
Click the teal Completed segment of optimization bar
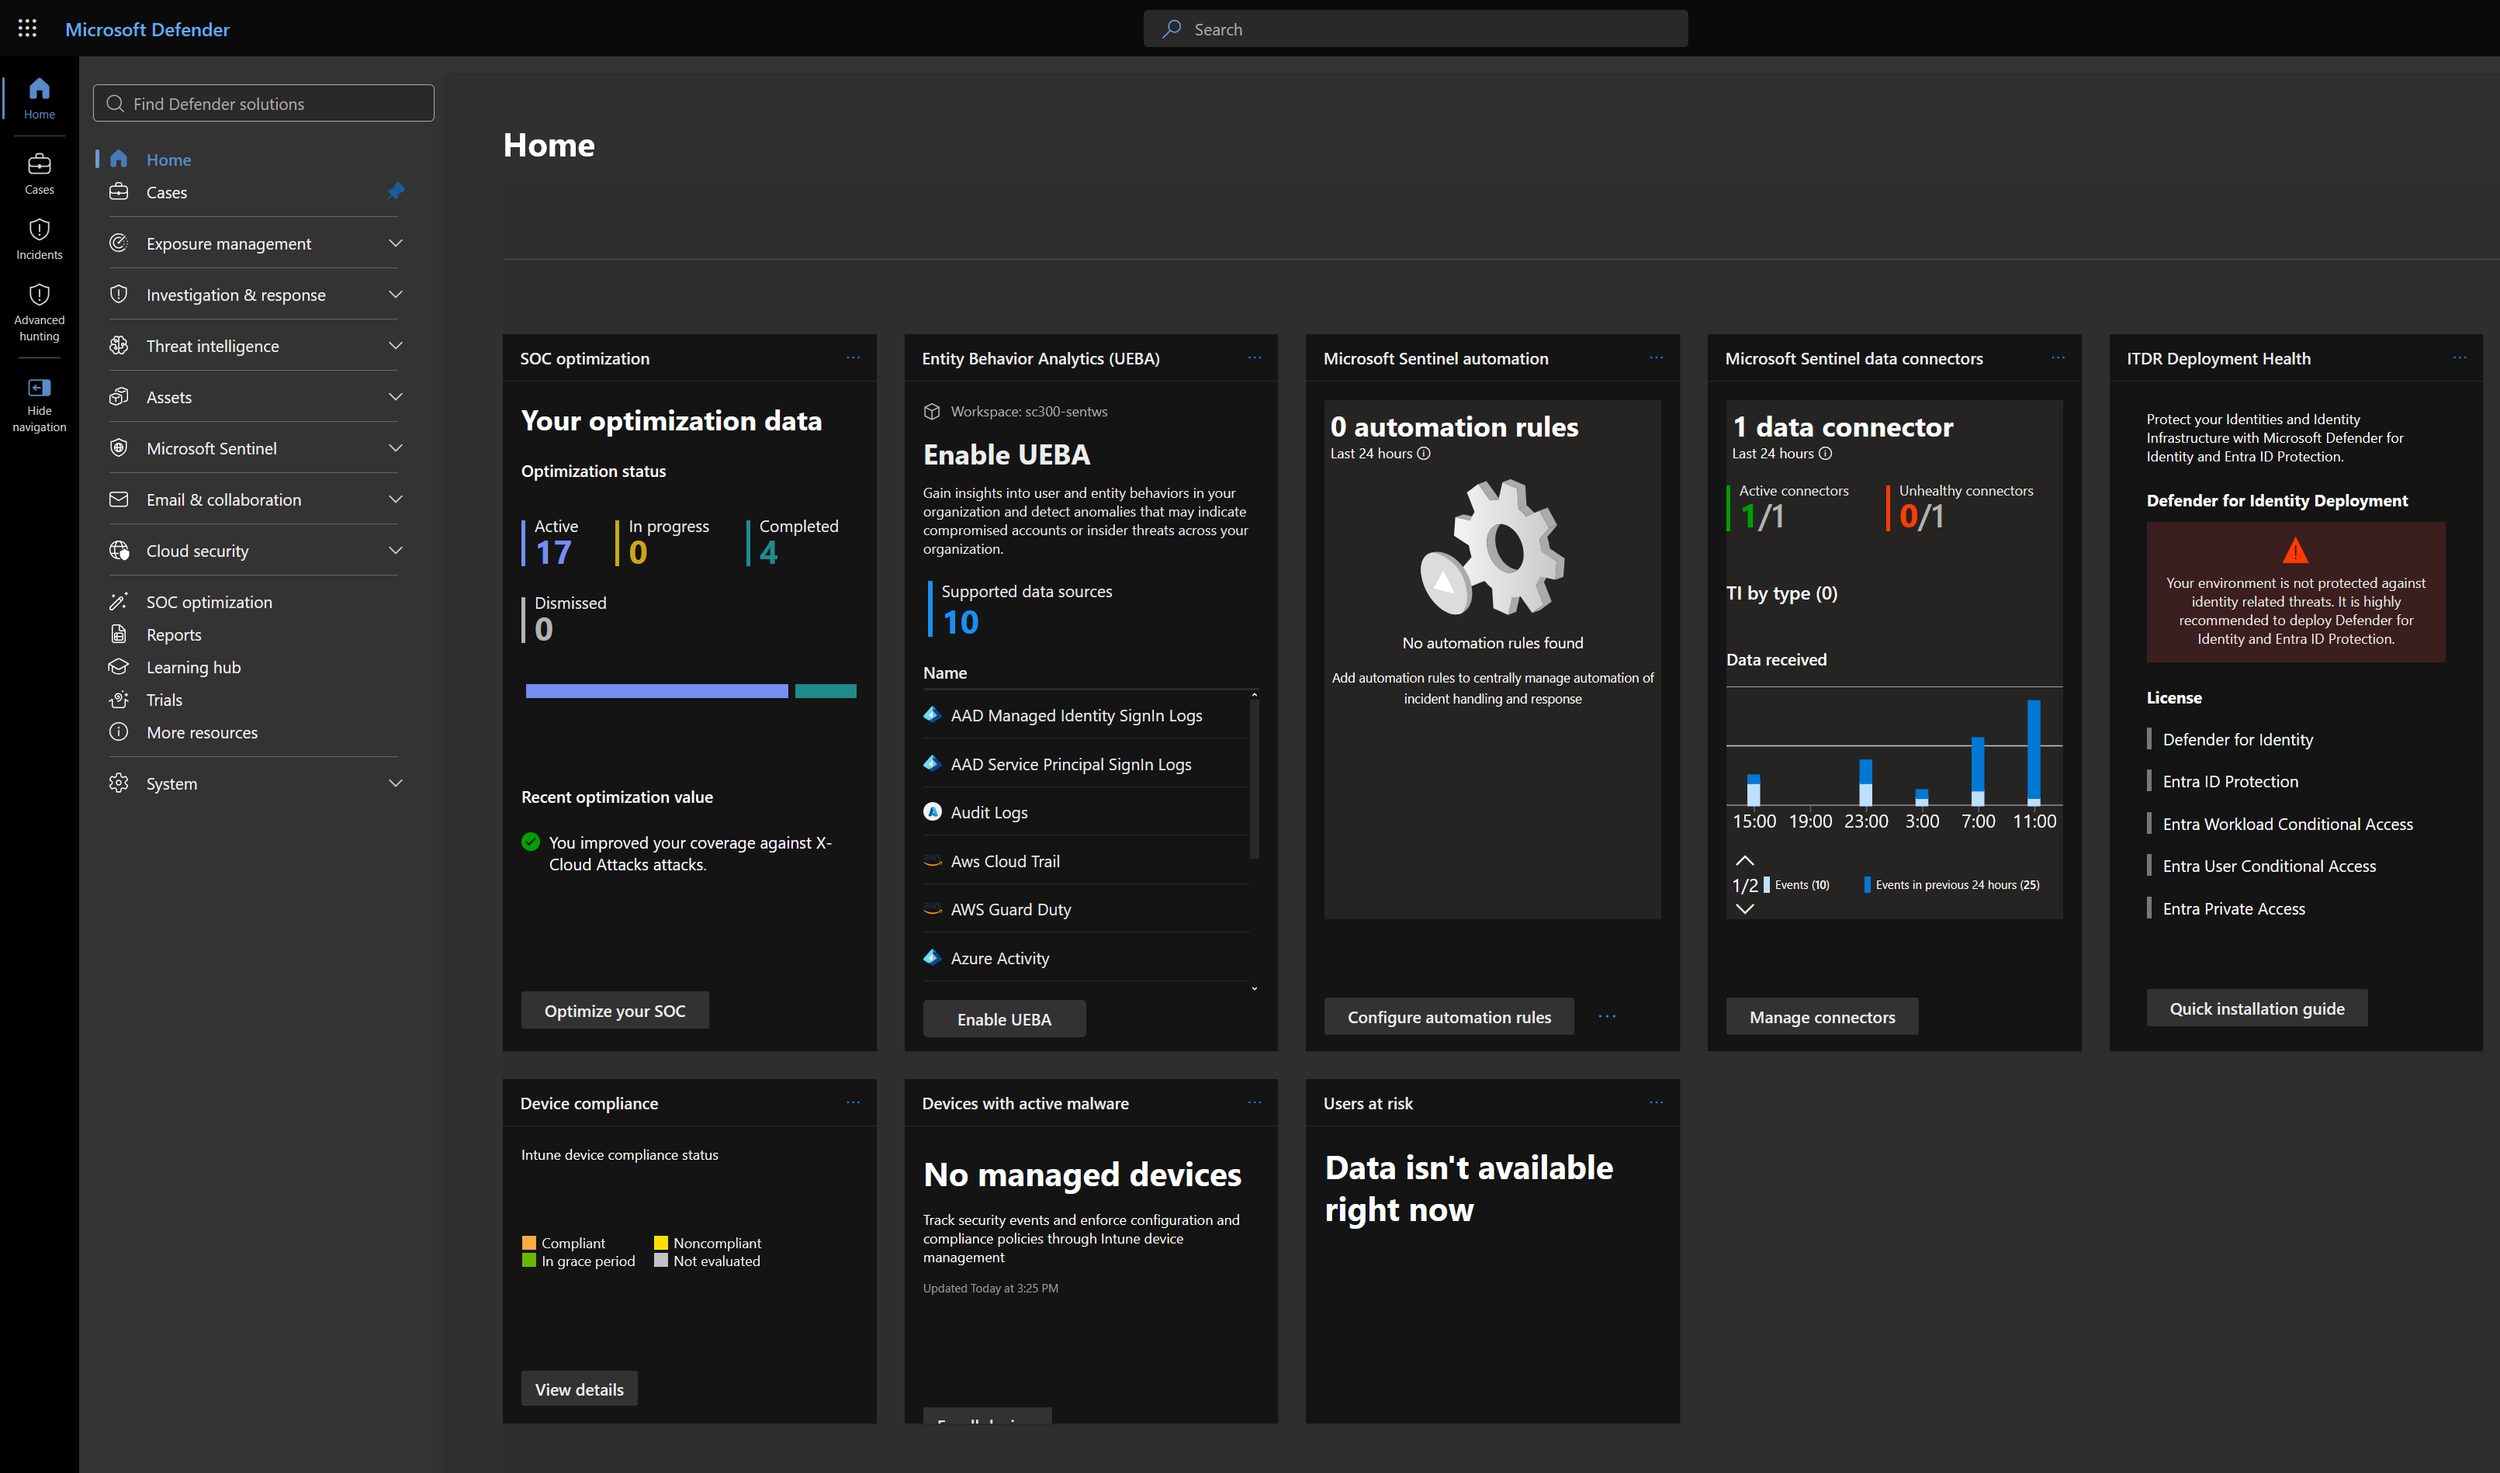coord(826,691)
